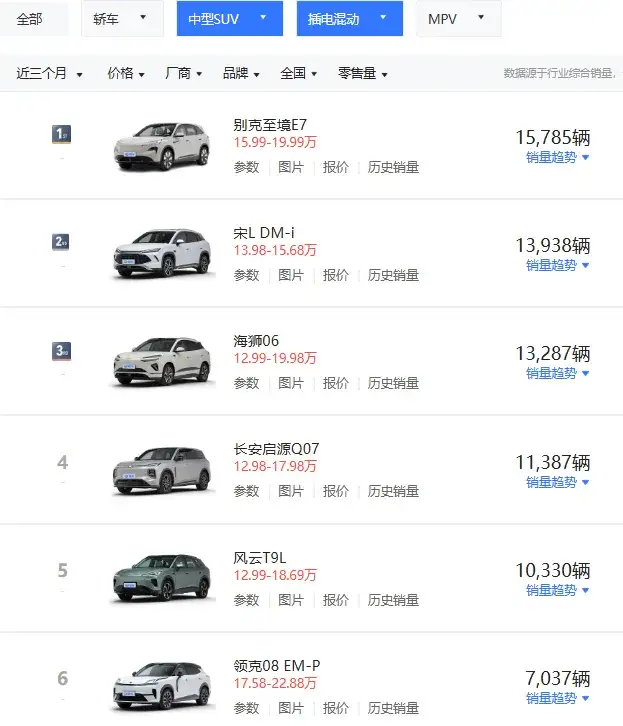
Task: Open the 零售量 dropdown
Action: pyautogui.click(x=362, y=73)
